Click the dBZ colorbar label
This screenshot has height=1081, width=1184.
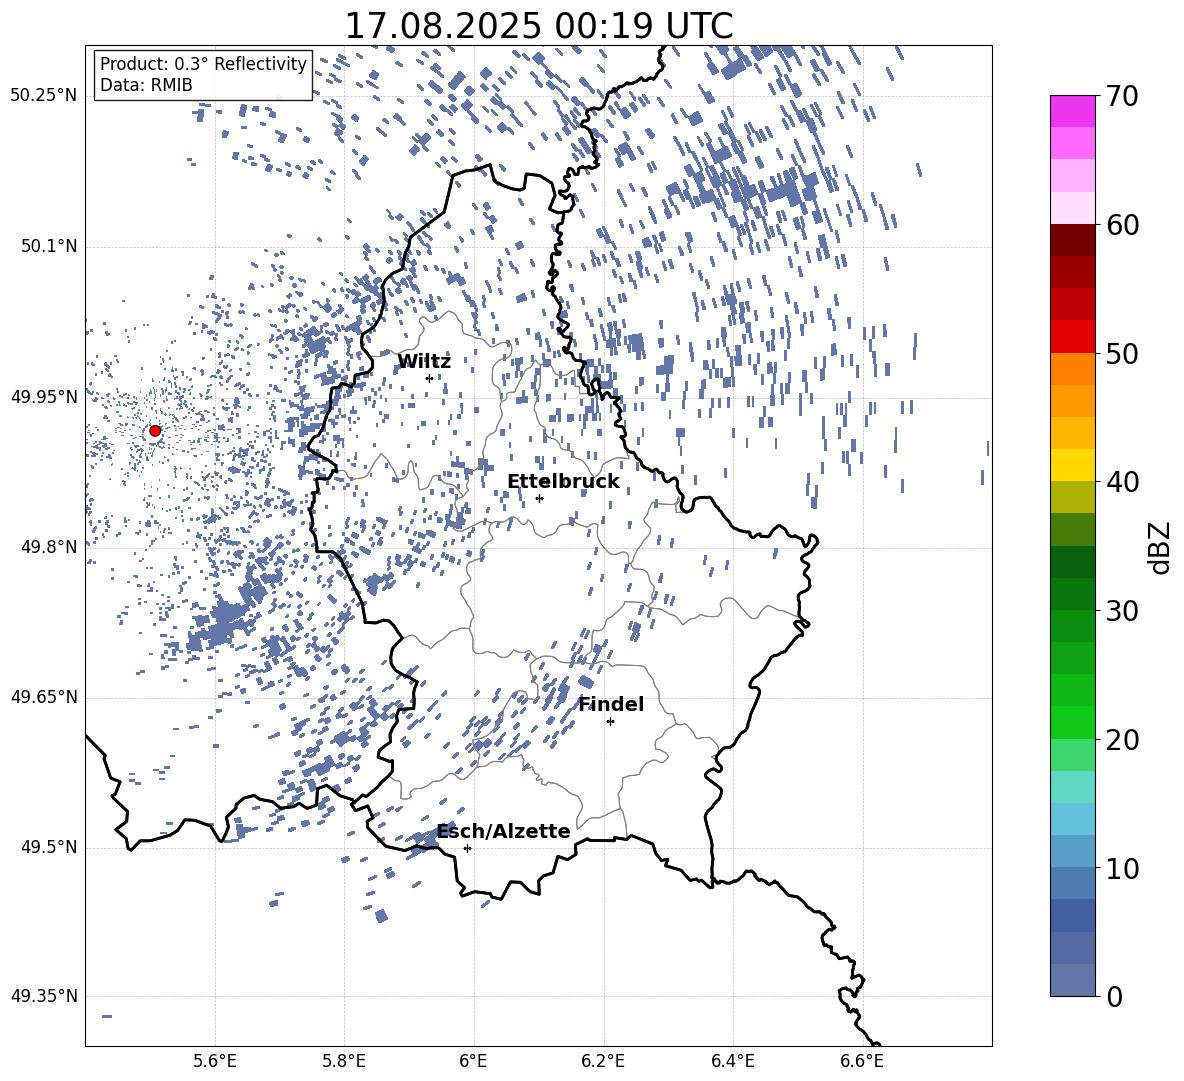pyautogui.click(x=1161, y=548)
